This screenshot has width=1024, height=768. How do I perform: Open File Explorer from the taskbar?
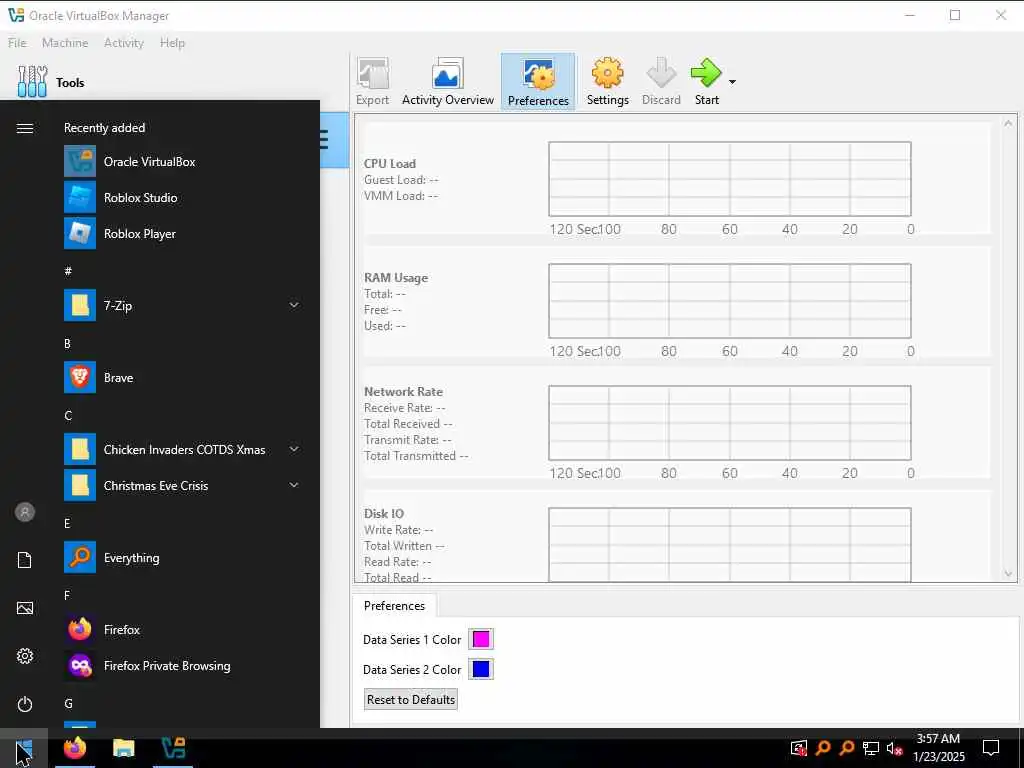click(x=123, y=748)
